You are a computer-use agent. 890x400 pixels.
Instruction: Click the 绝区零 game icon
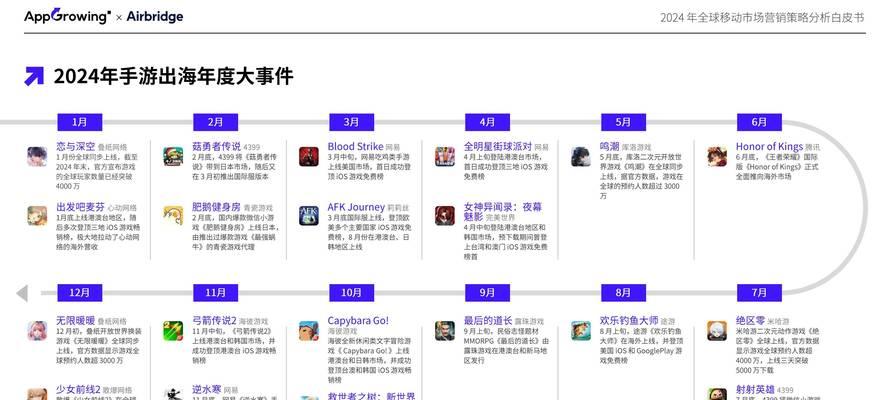(x=717, y=331)
